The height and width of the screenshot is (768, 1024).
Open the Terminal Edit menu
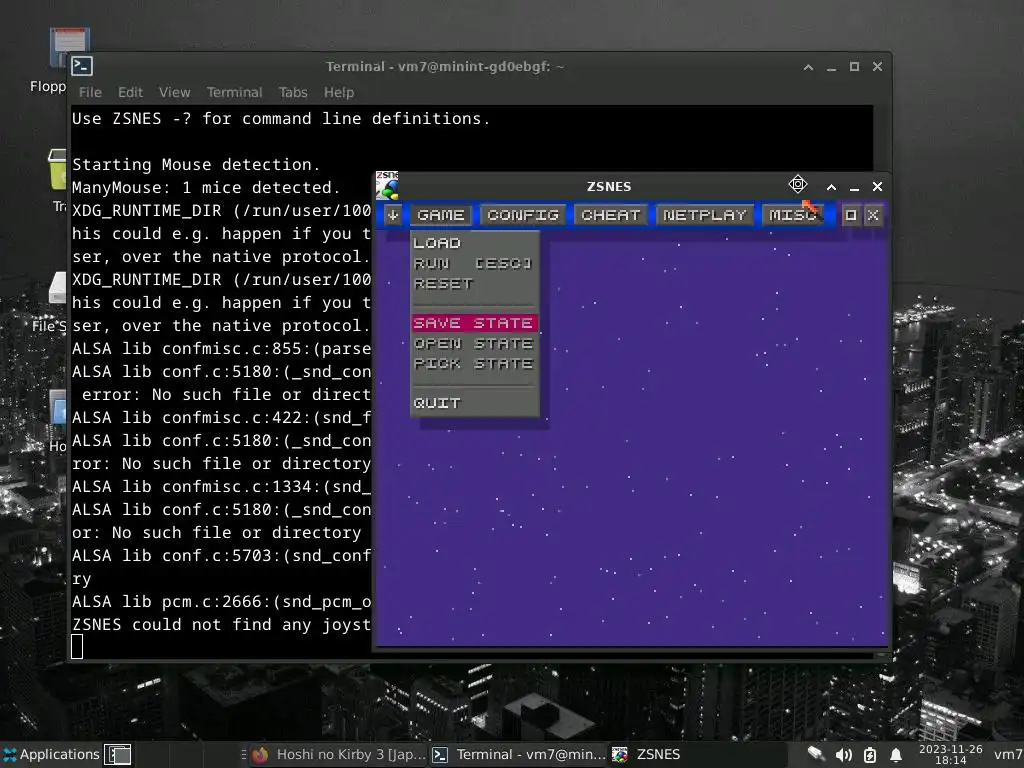click(130, 92)
